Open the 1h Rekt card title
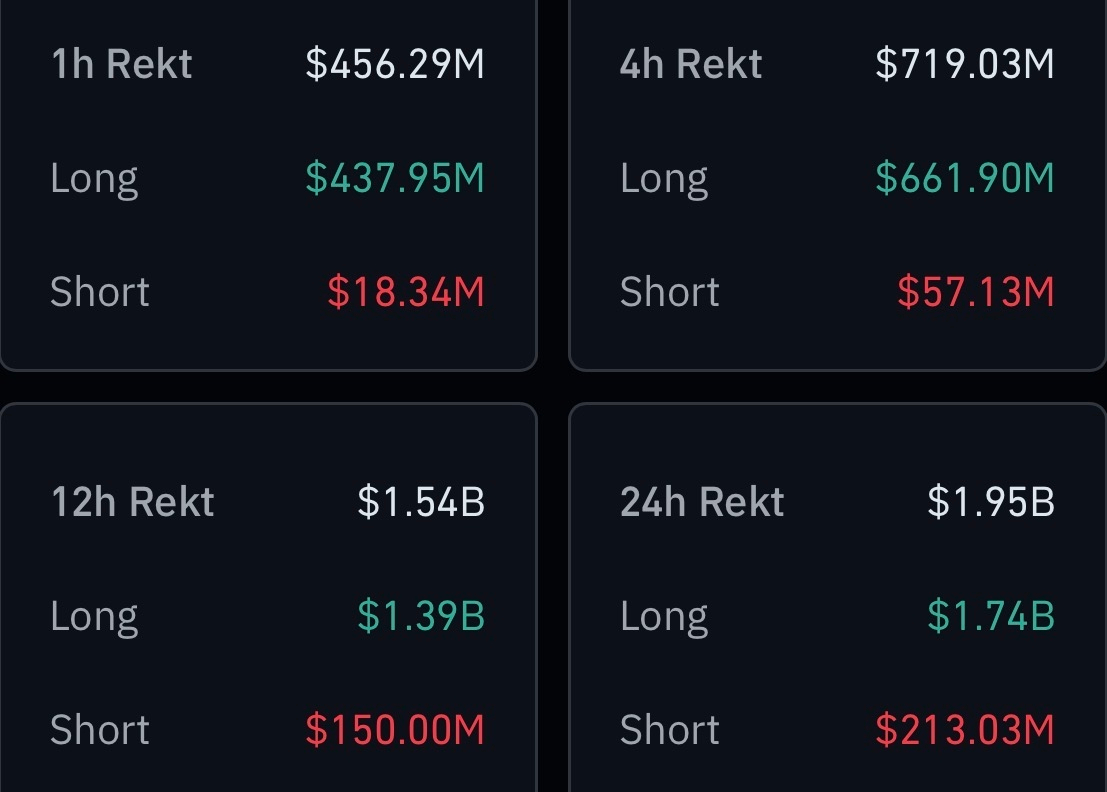Image resolution: width=1107 pixels, height=792 pixels. click(121, 64)
